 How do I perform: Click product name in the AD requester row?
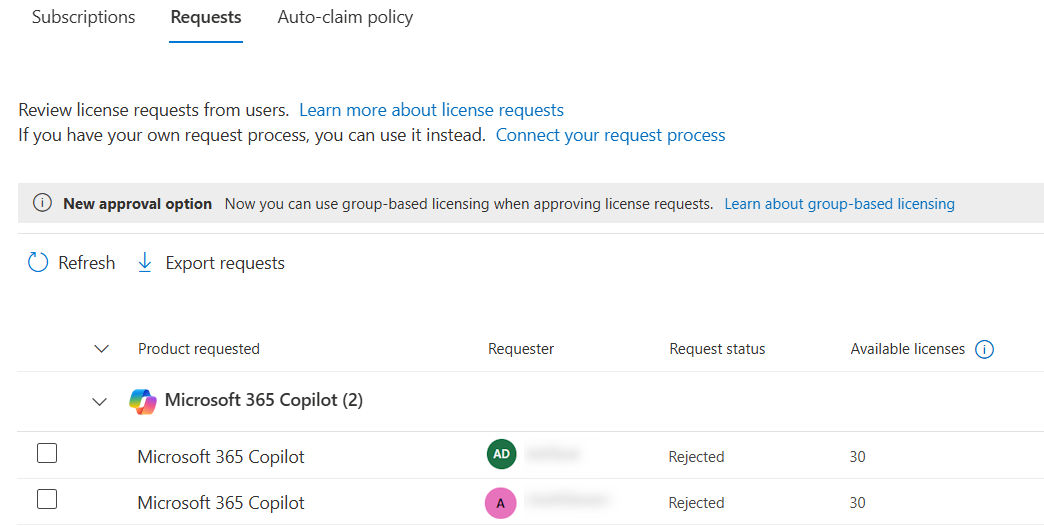[221, 457]
